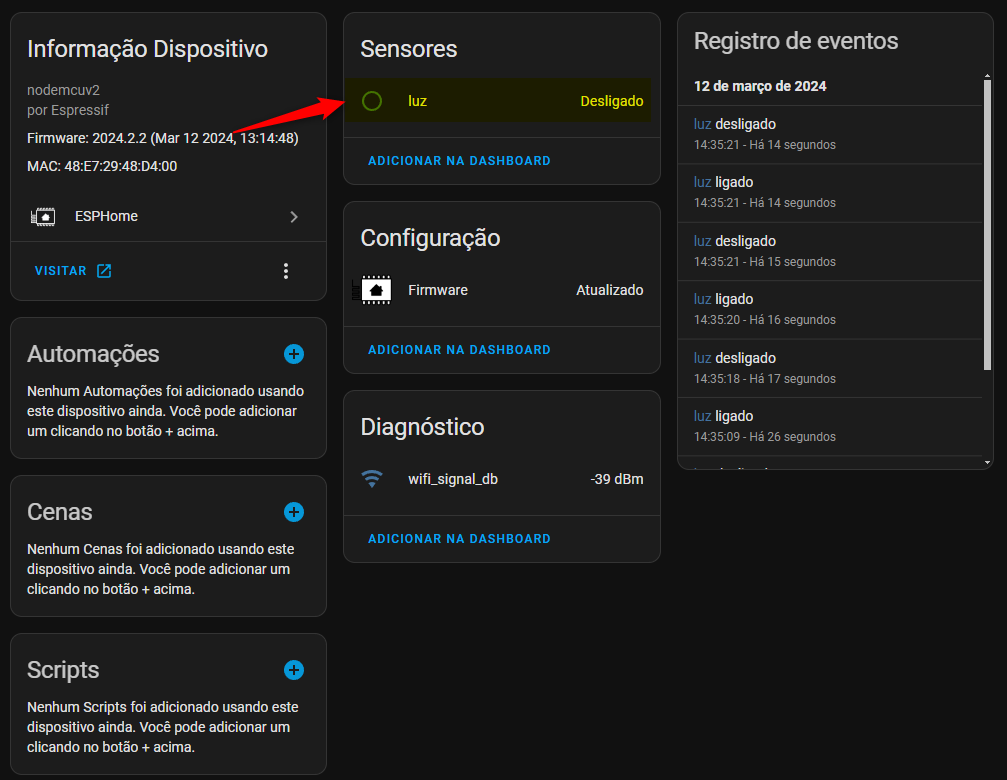Click the VISITAR device link
Viewport: 1007px width, 780px height.
coord(60,271)
